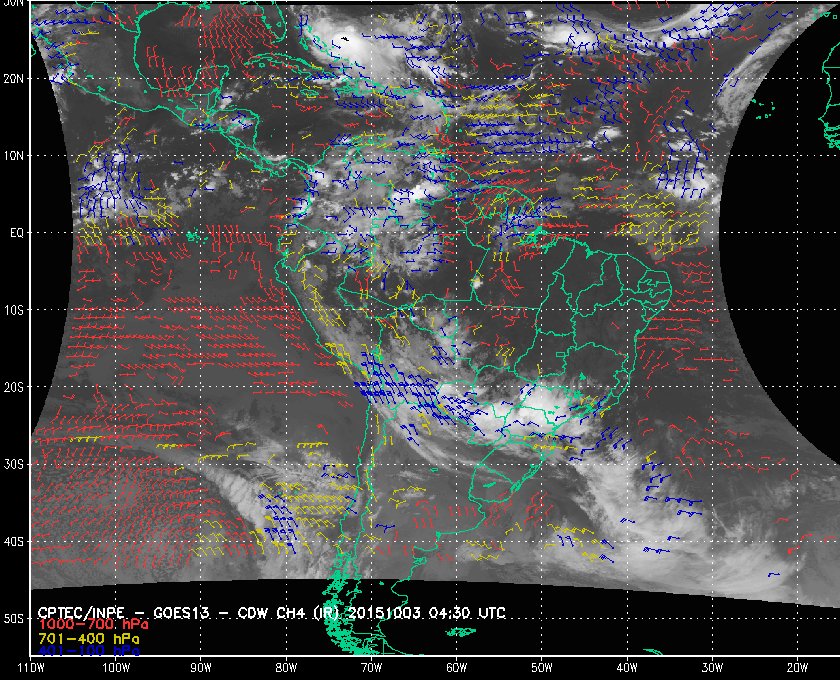840x680 pixels.
Task: Select the 80W longitude label
Action: pos(286,668)
